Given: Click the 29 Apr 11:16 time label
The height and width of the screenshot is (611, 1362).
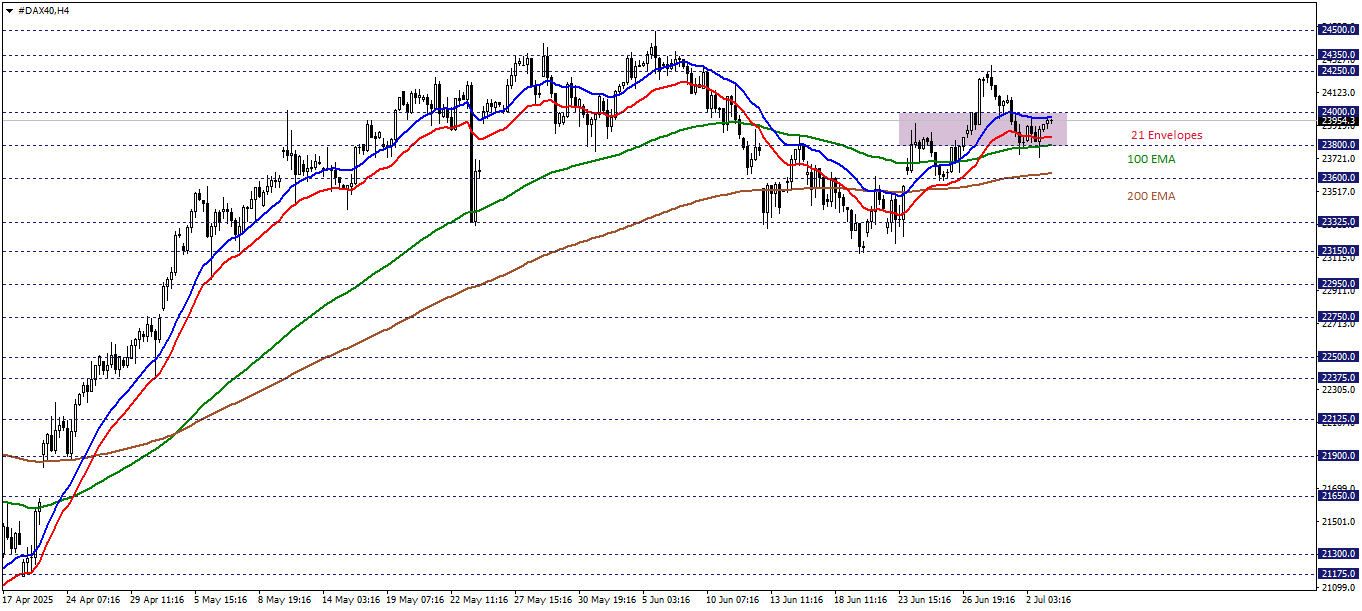Looking at the screenshot, I should click(x=157, y=600).
